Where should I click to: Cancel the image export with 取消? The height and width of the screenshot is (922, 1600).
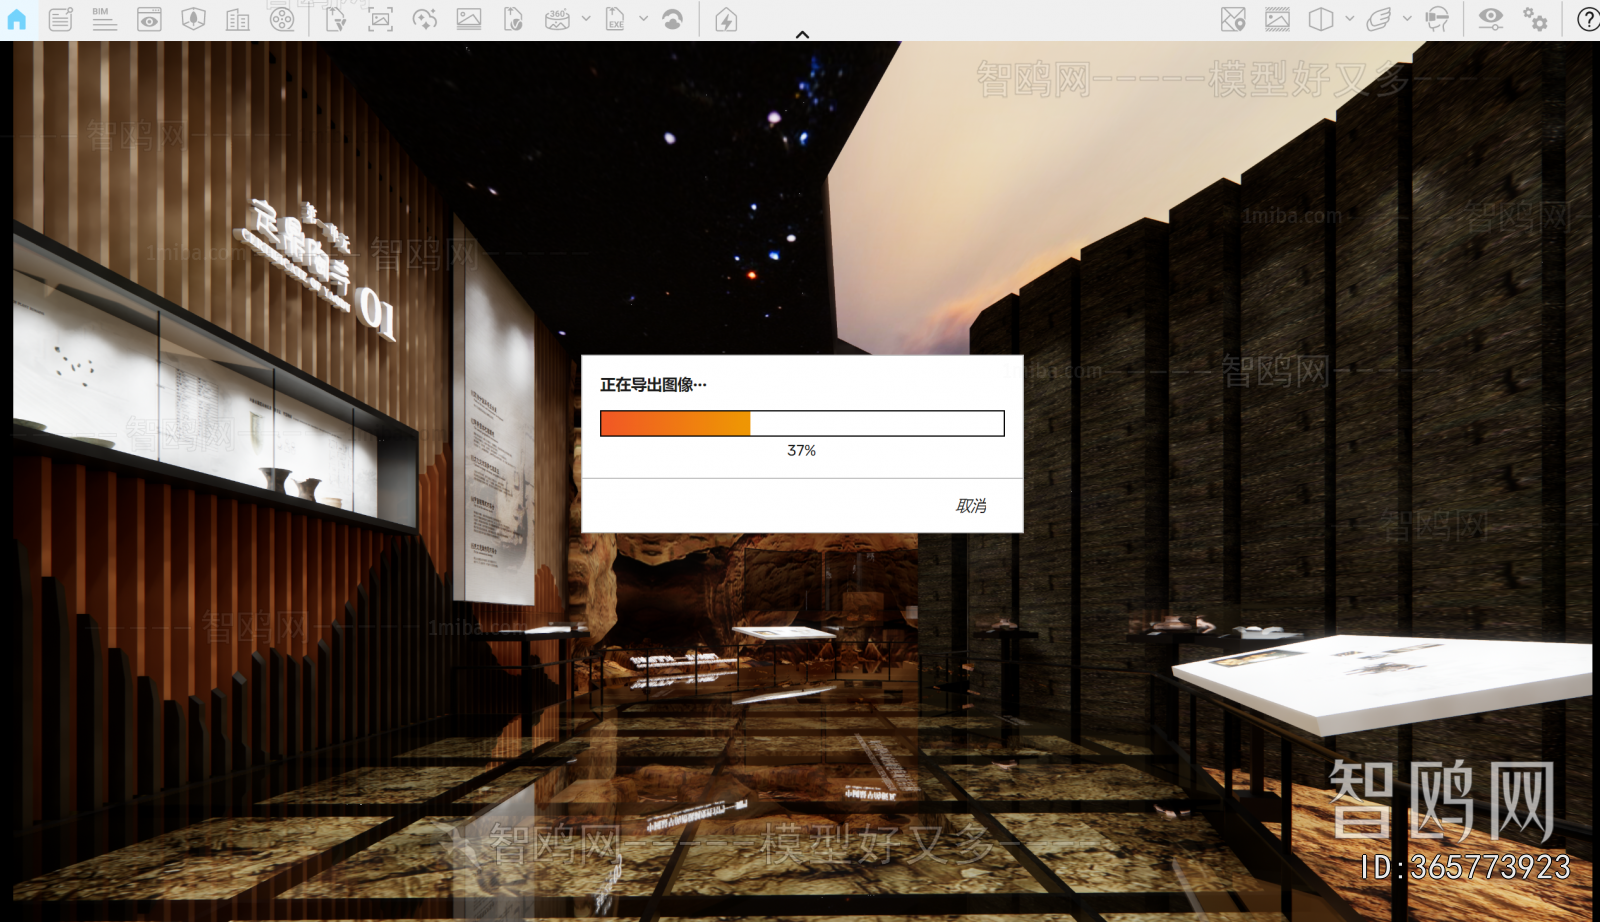[970, 506]
